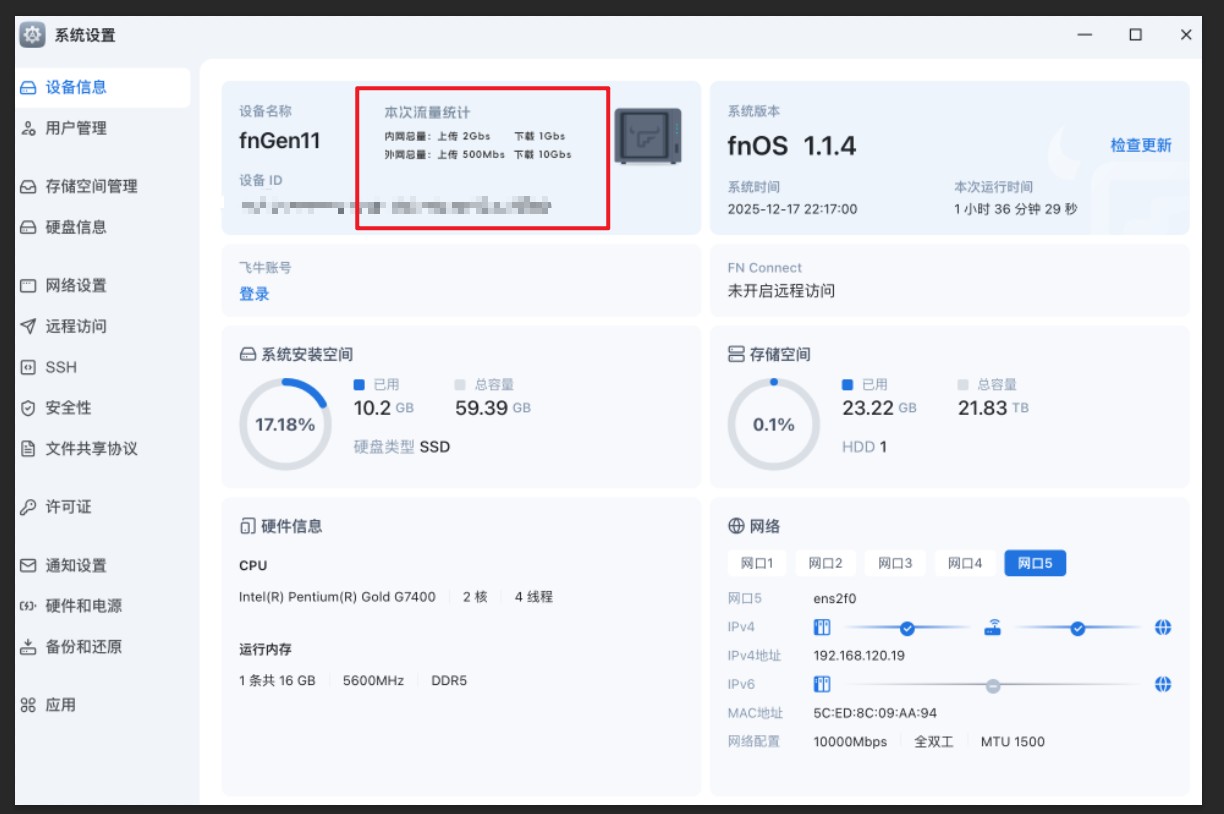This screenshot has width=1224, height=814.
Task: Click the 存储空间管理 disk icon
Action: pos(28,187)
